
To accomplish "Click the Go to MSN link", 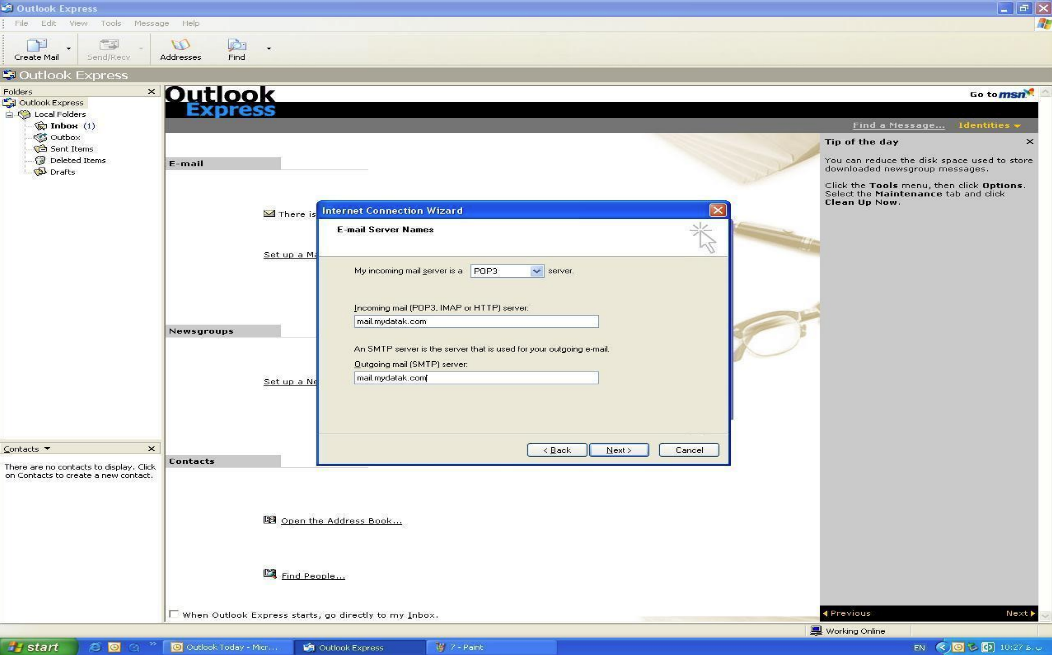I will (1001, 94).
